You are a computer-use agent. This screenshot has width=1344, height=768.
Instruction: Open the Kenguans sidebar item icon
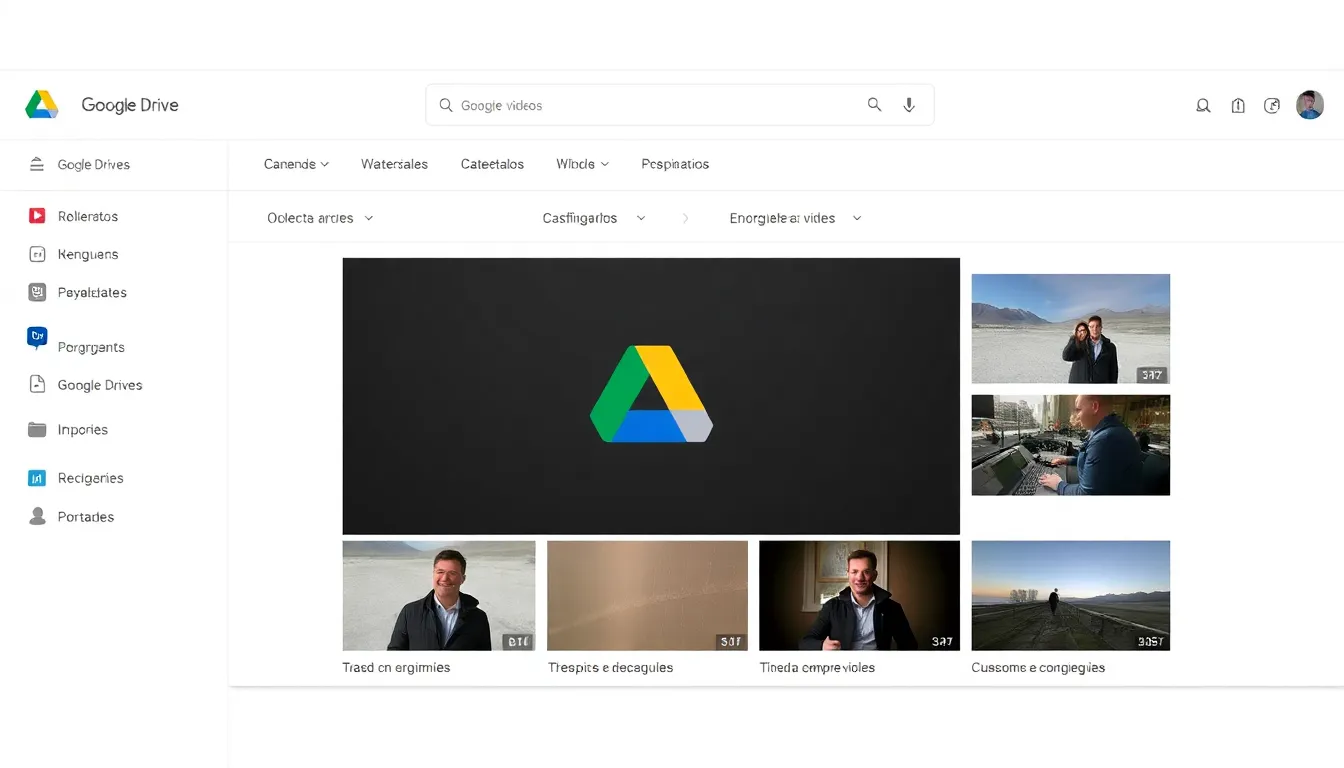pos(37,254)
